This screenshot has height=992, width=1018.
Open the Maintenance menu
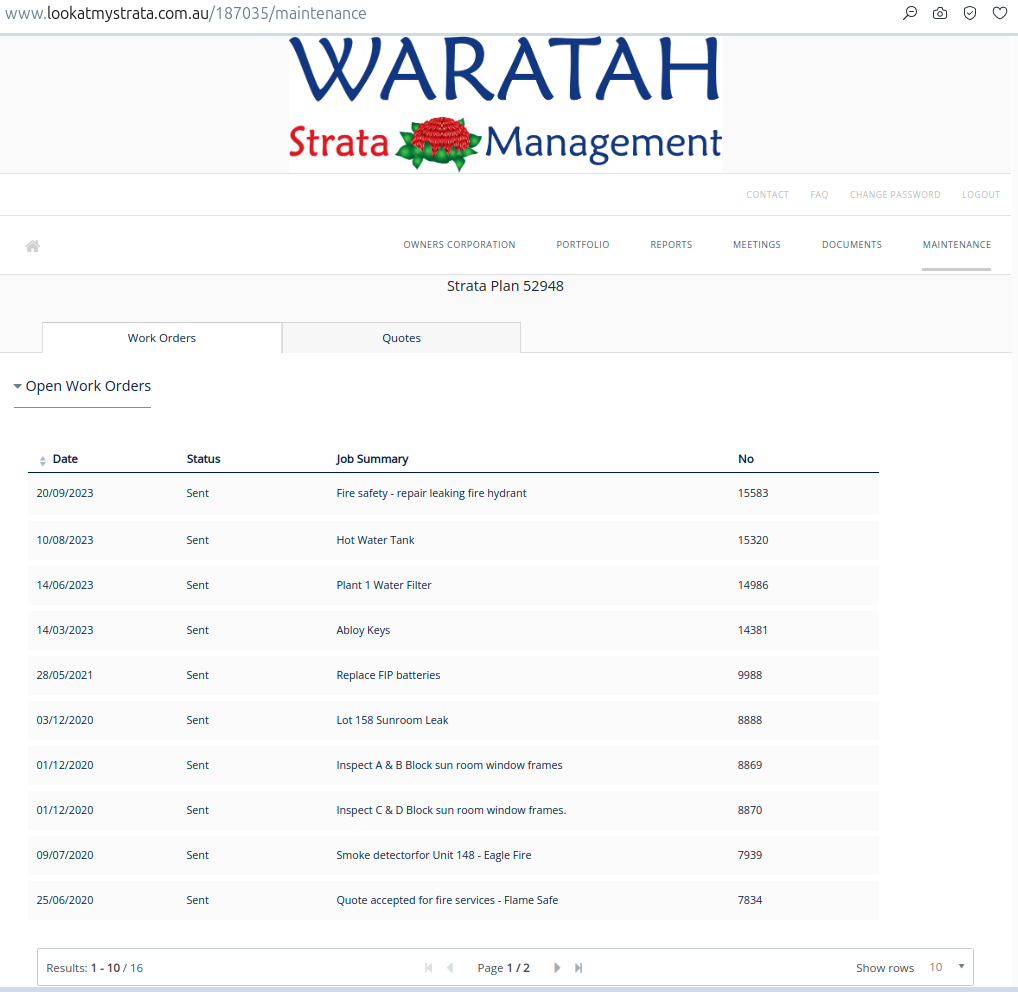click(x=956, y=245)
